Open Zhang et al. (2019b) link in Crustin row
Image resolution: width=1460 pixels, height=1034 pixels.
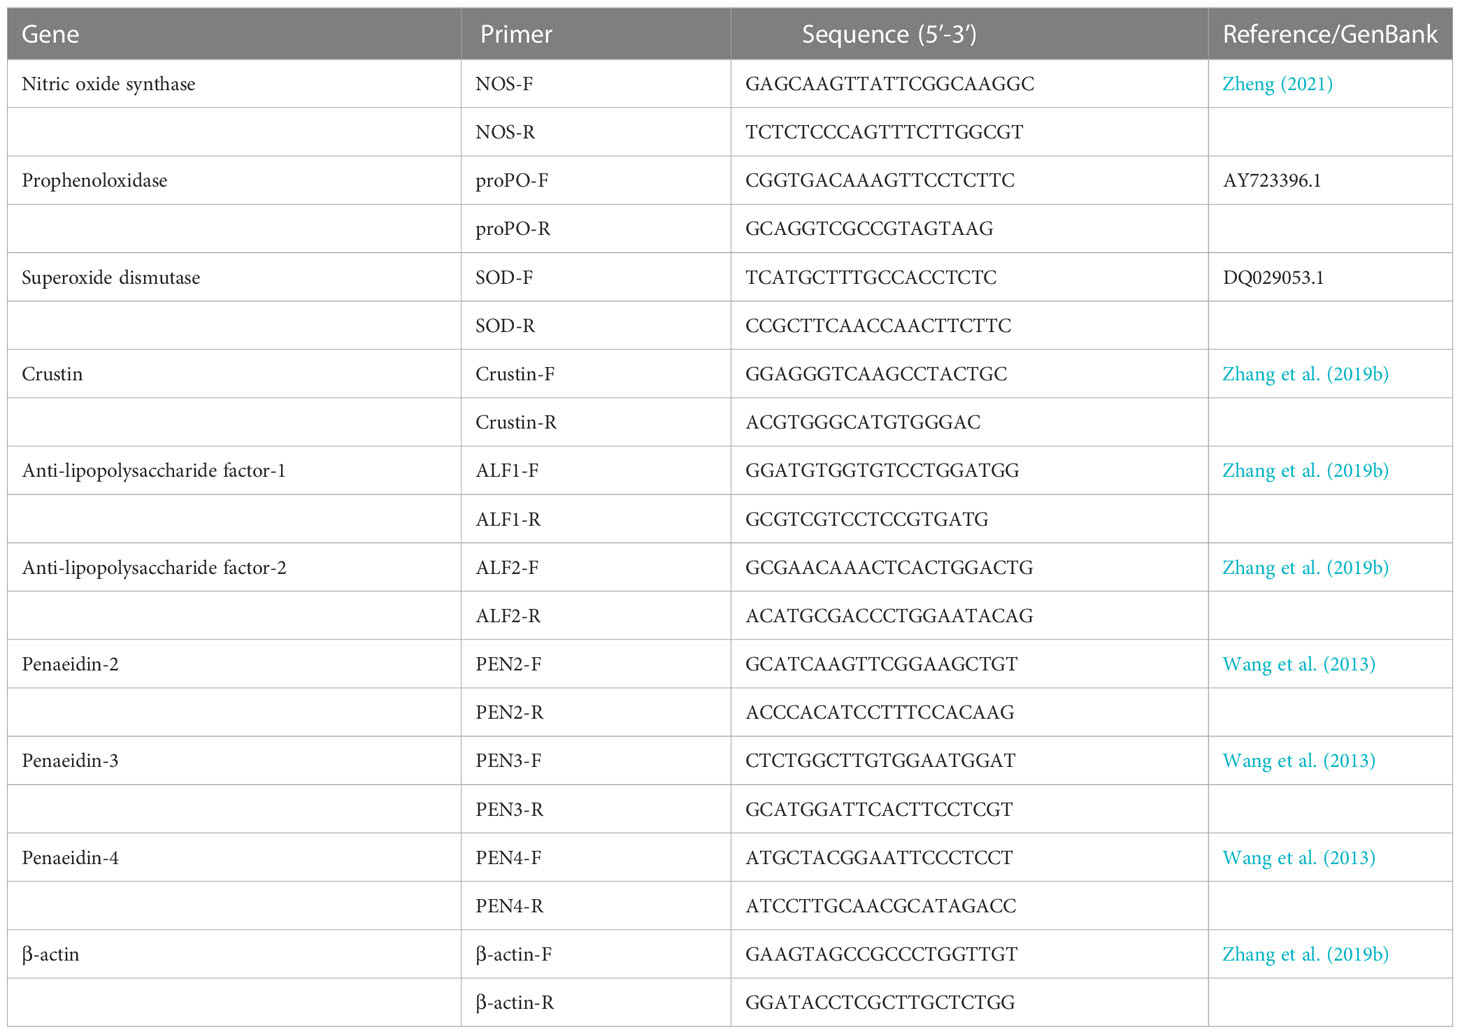tap(1305, 374)
